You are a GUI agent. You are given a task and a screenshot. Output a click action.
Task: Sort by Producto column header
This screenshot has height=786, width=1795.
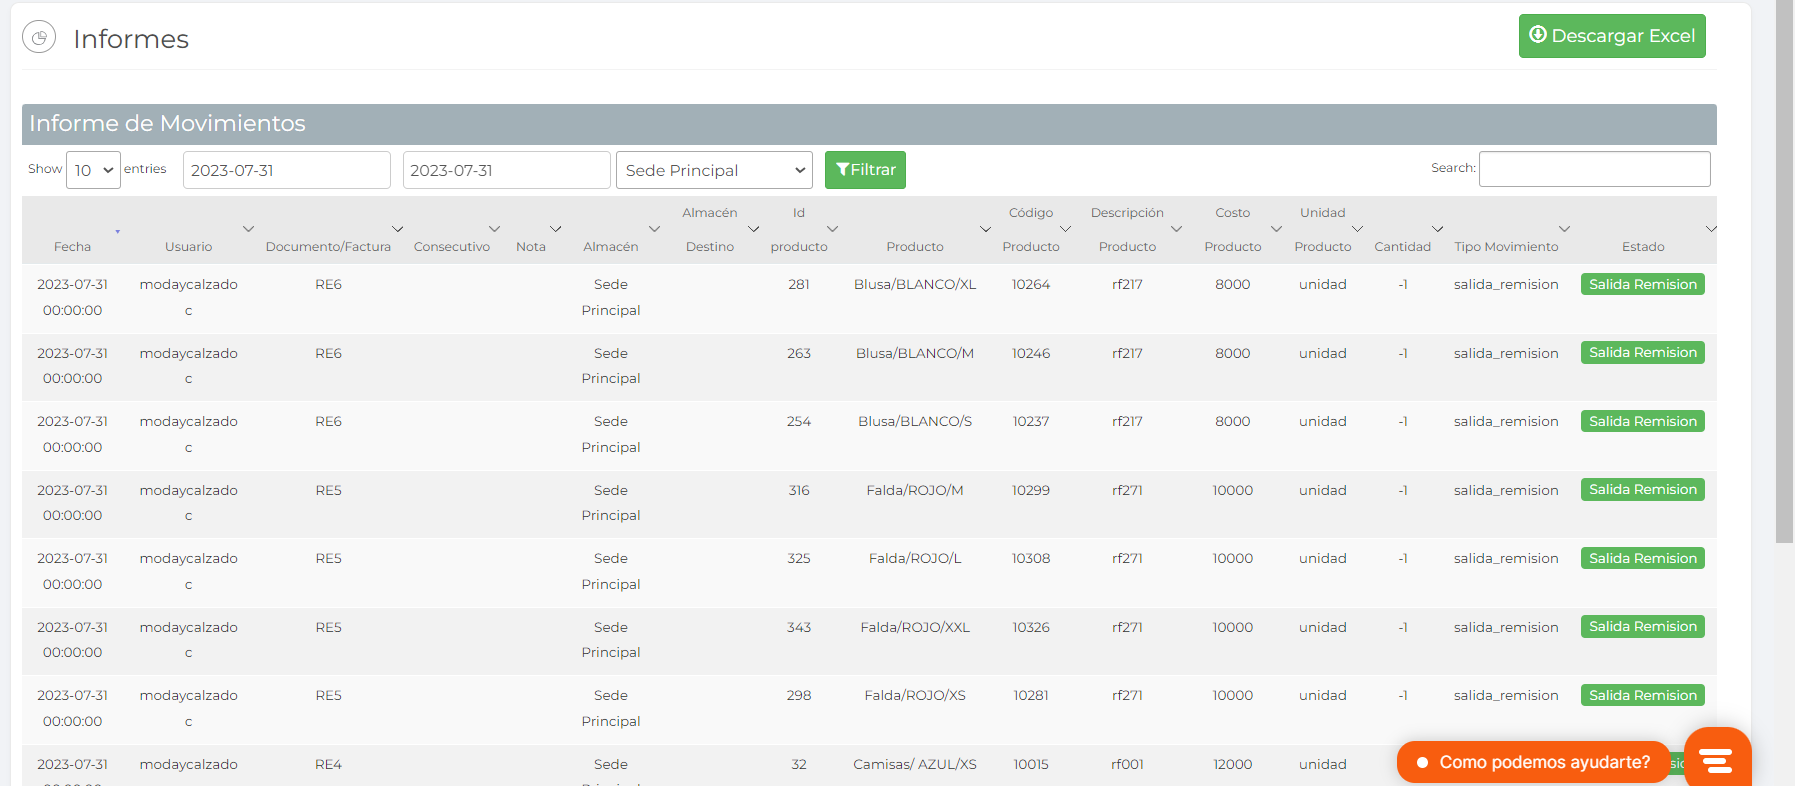[x=915, y=247]
